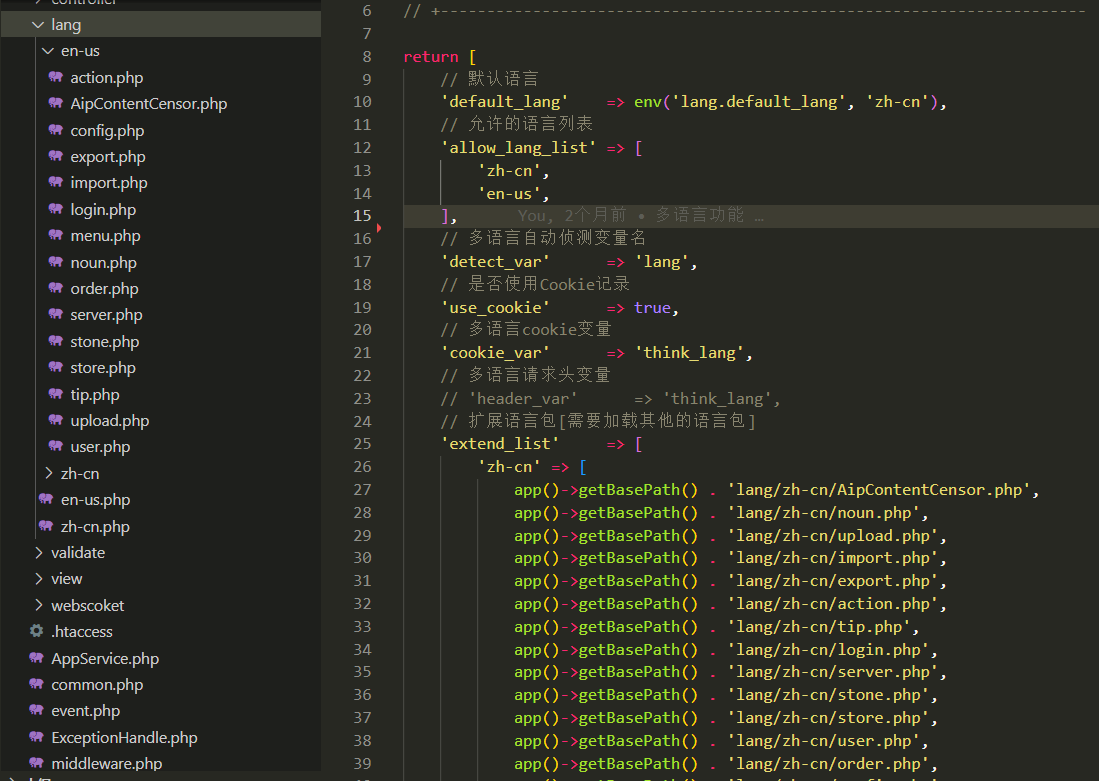Open AipContentCensor.php from the file tree

point(149,104)
